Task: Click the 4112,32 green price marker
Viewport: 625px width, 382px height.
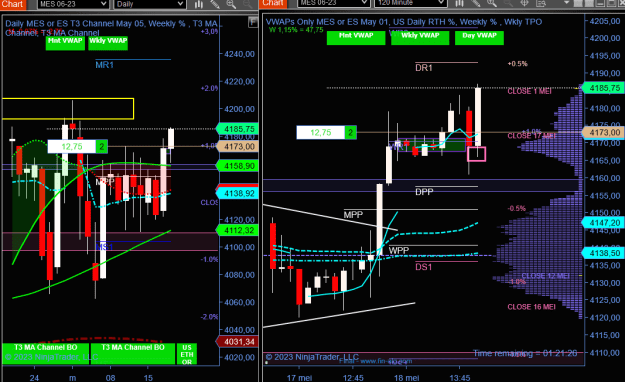Action: (238, 230)
